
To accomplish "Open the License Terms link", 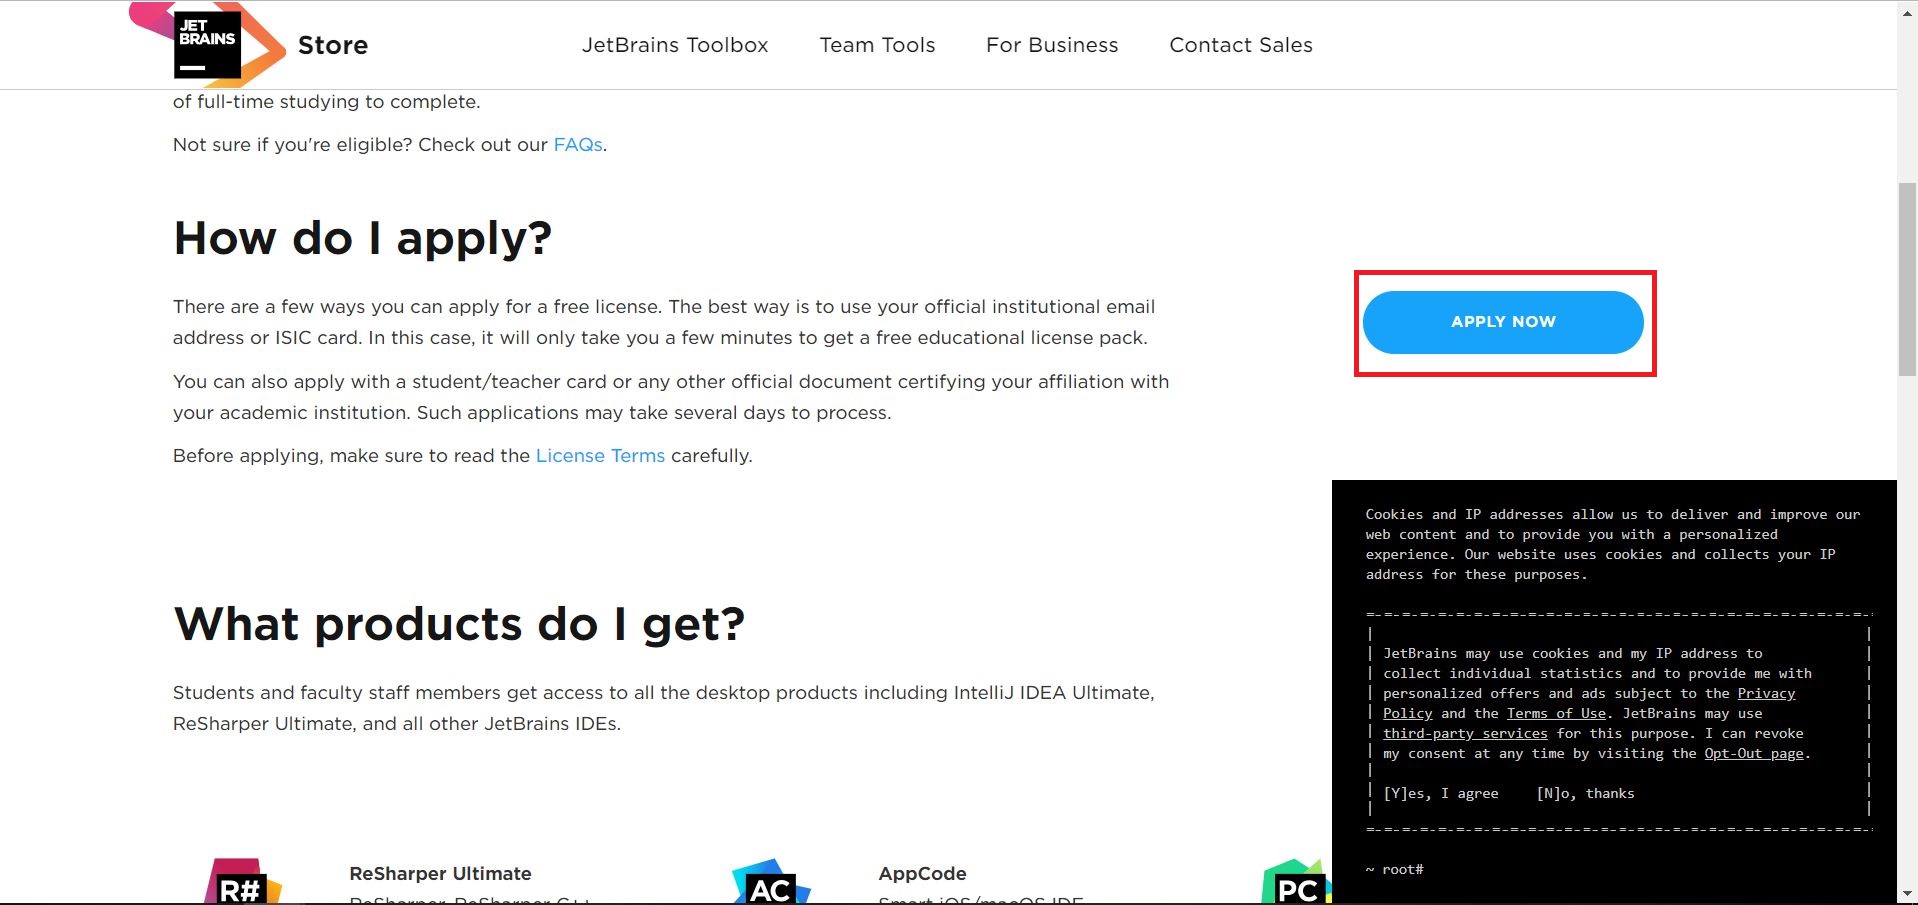I will tap(600, 455).
